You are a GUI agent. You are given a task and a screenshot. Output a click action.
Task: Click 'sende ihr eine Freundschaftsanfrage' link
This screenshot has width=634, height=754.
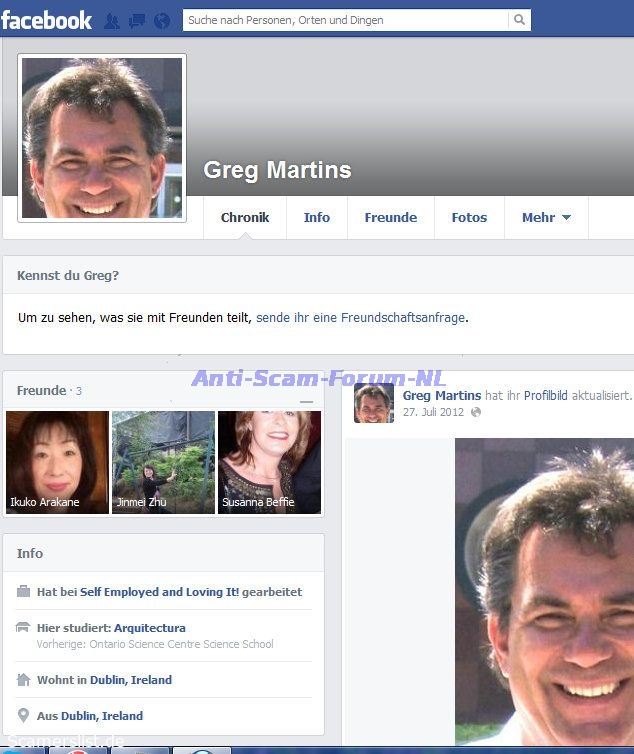[361, 318]
